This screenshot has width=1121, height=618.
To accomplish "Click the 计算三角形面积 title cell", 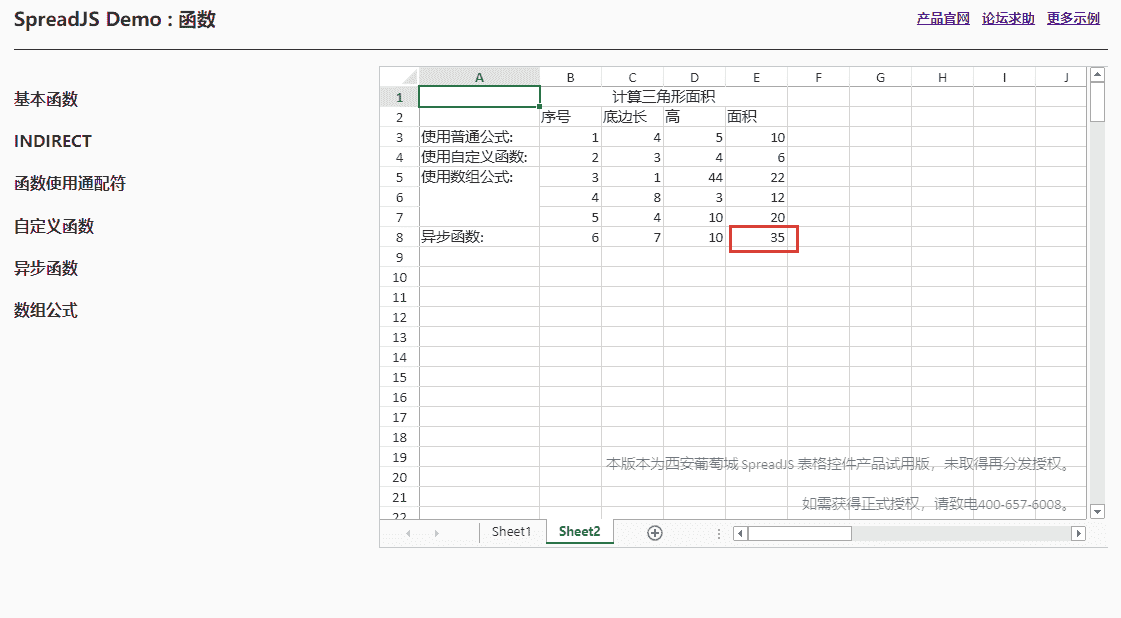I will click(x=663, y=97).
